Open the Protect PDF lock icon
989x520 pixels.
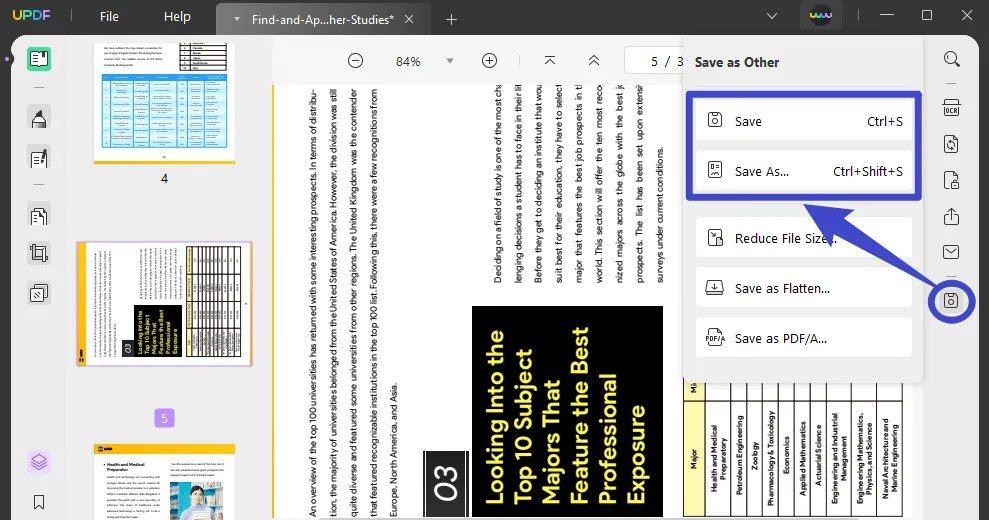click(x=951, y=180)
